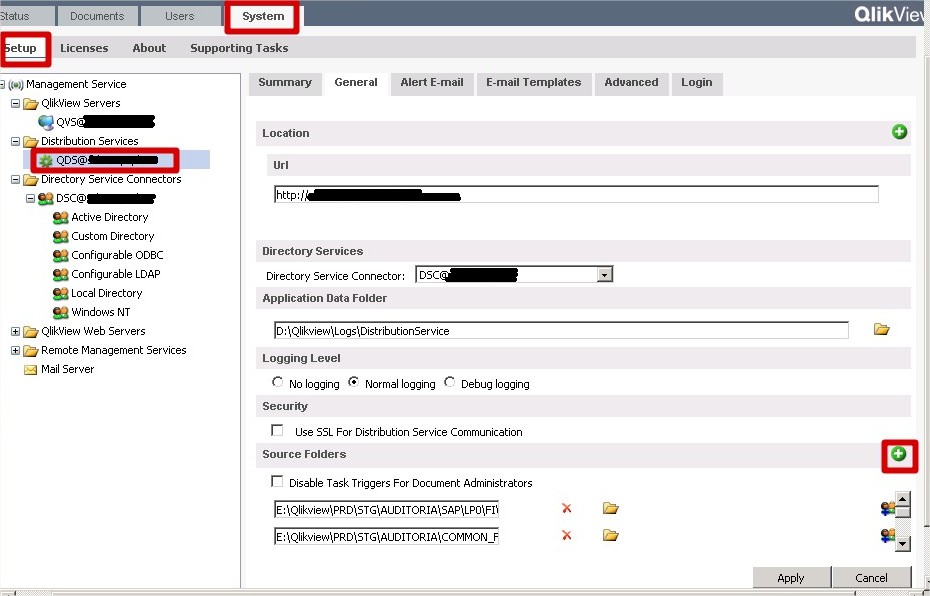Viewport: 930px width, 596px height.
Task: Add a new source folder with green plus
Action: click(899, 454)
